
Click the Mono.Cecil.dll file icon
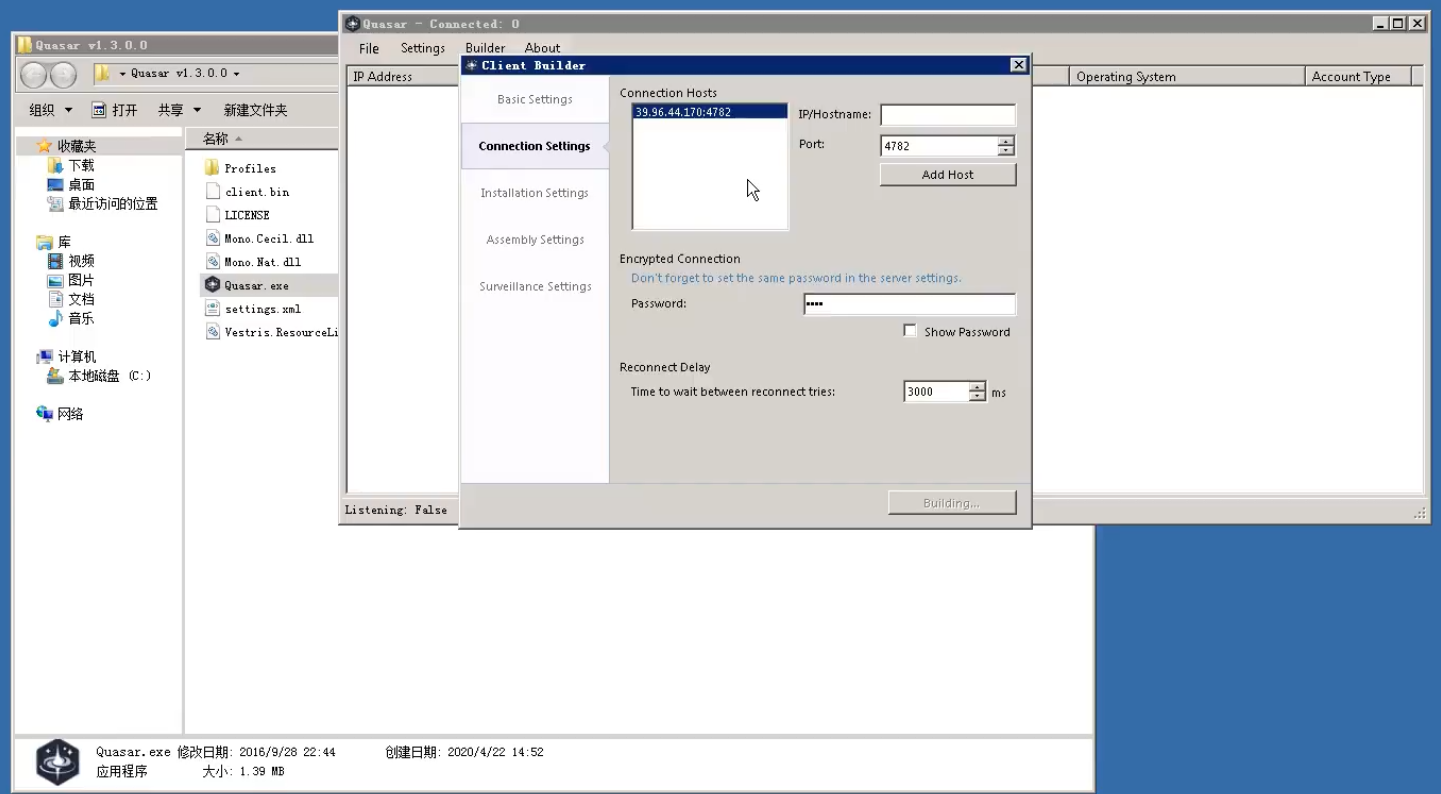[x=212, y=238]
